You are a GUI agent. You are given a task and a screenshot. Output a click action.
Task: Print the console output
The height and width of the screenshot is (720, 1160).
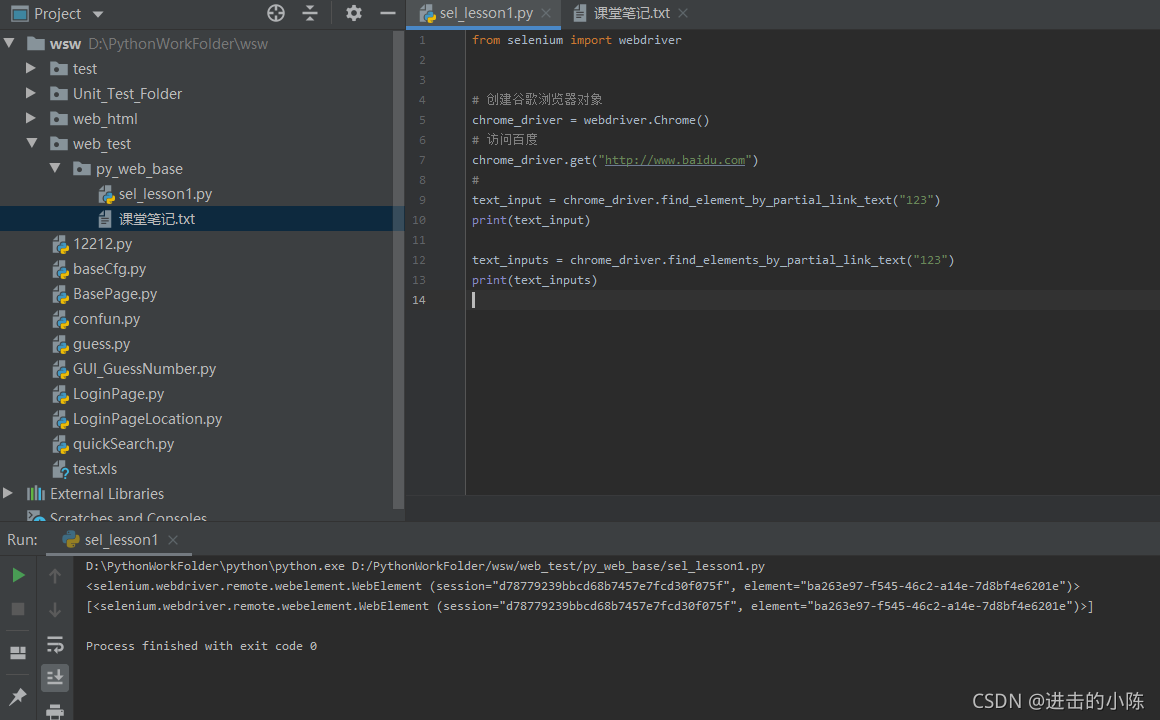[55, 712]
